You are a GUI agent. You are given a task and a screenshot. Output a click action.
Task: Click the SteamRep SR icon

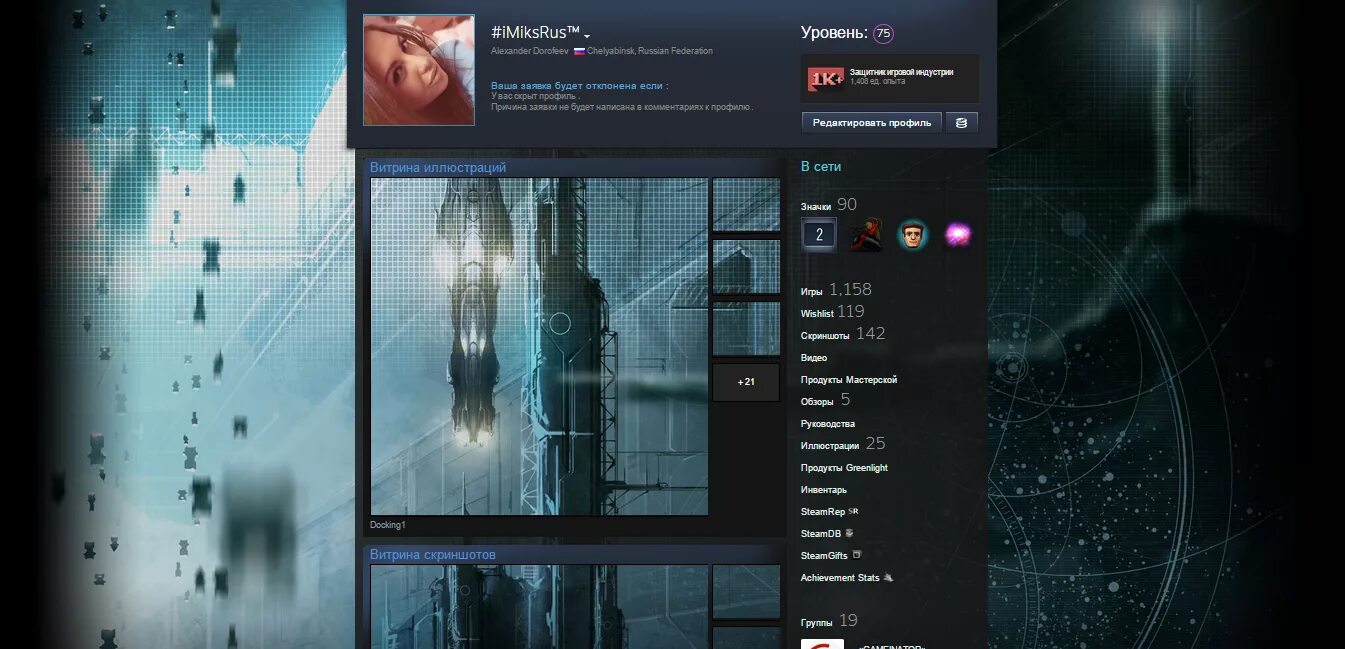[853, 510]
